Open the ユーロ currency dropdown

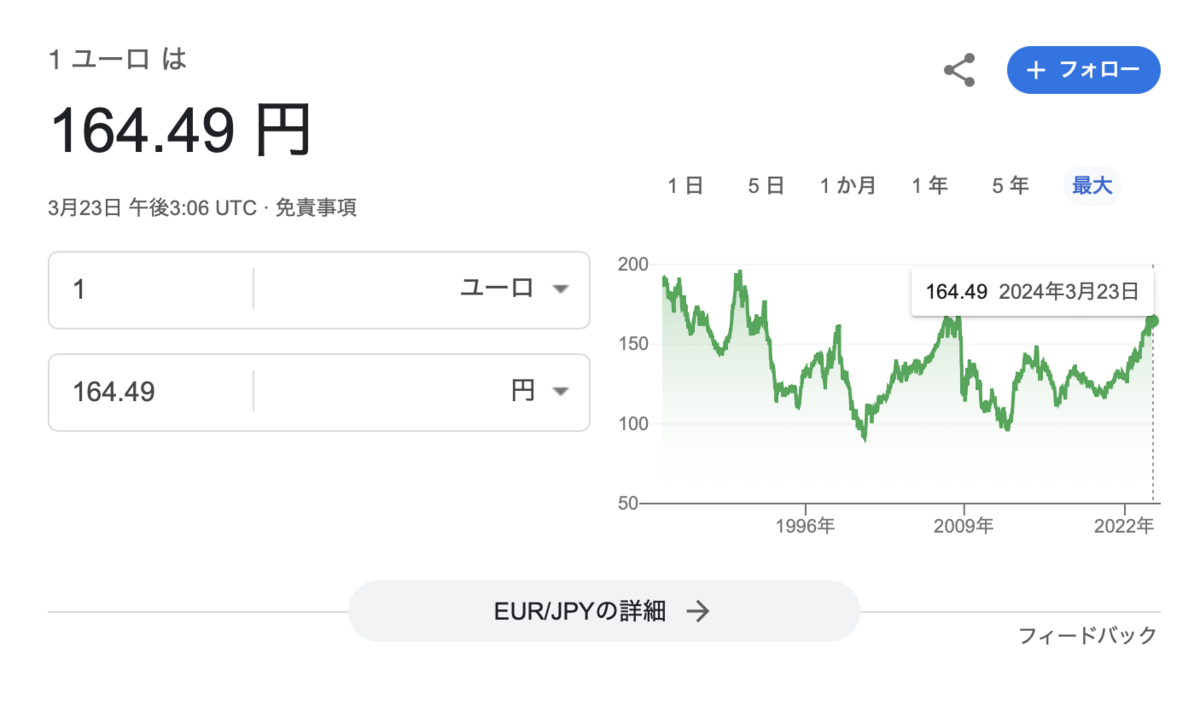point(421,289)
